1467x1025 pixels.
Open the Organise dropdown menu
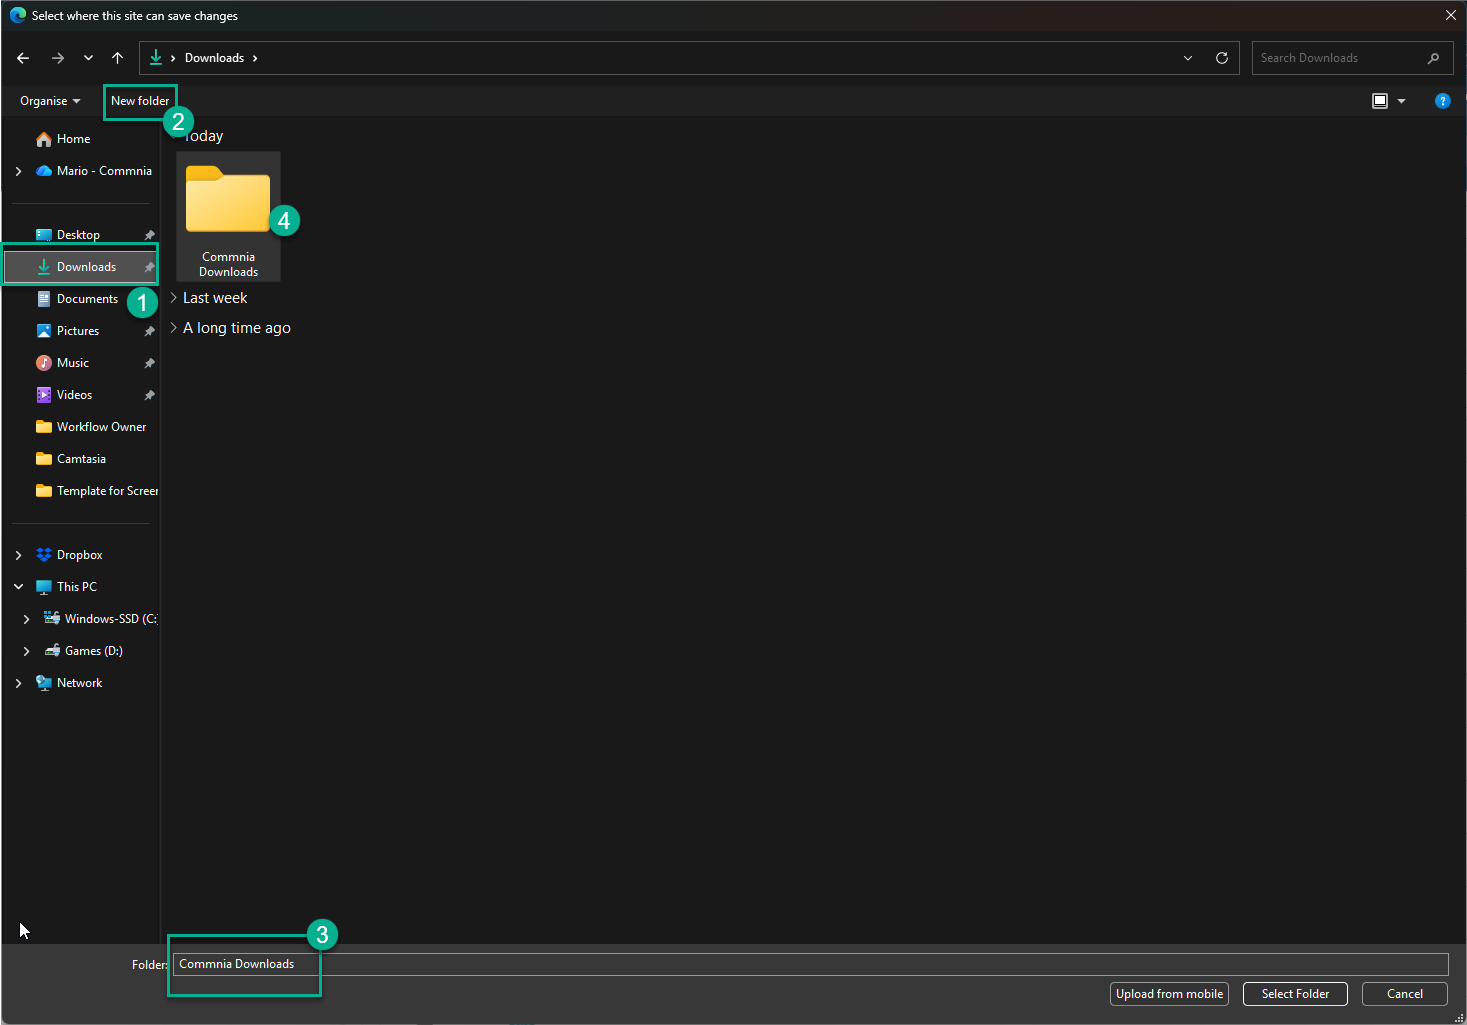(x=49, y=101)
